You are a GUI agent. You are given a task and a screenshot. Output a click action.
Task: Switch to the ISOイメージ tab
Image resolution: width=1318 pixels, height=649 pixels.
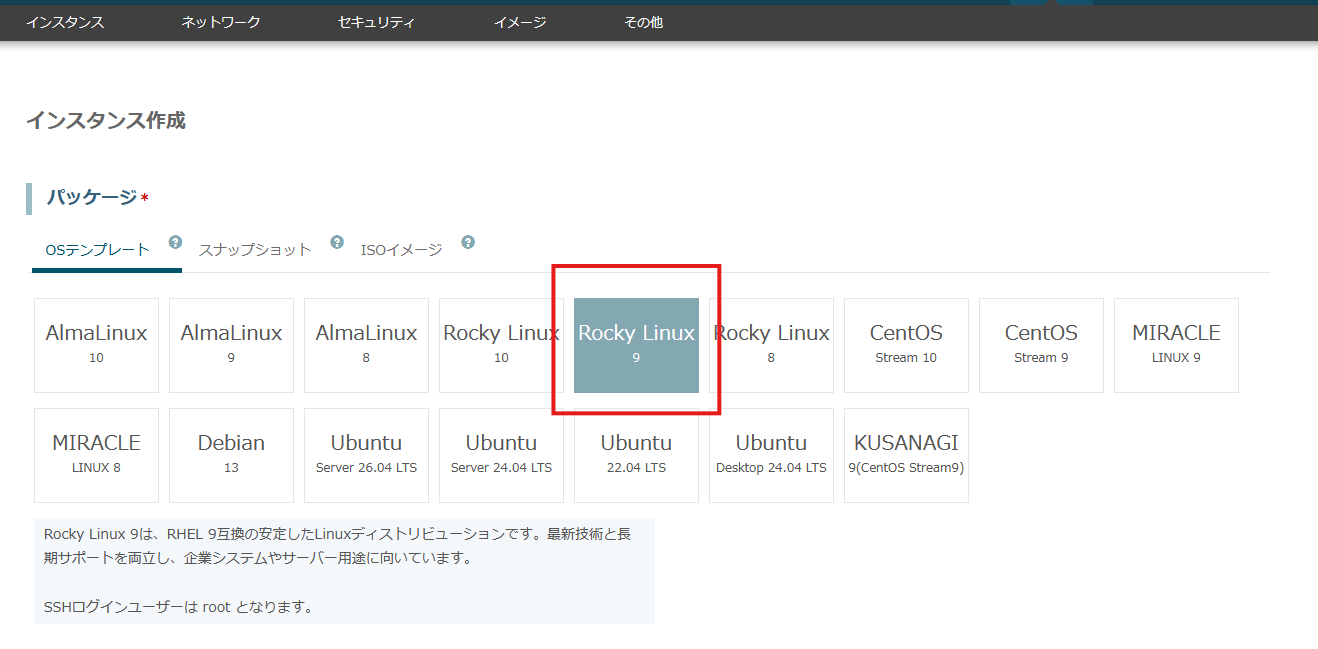401,250
